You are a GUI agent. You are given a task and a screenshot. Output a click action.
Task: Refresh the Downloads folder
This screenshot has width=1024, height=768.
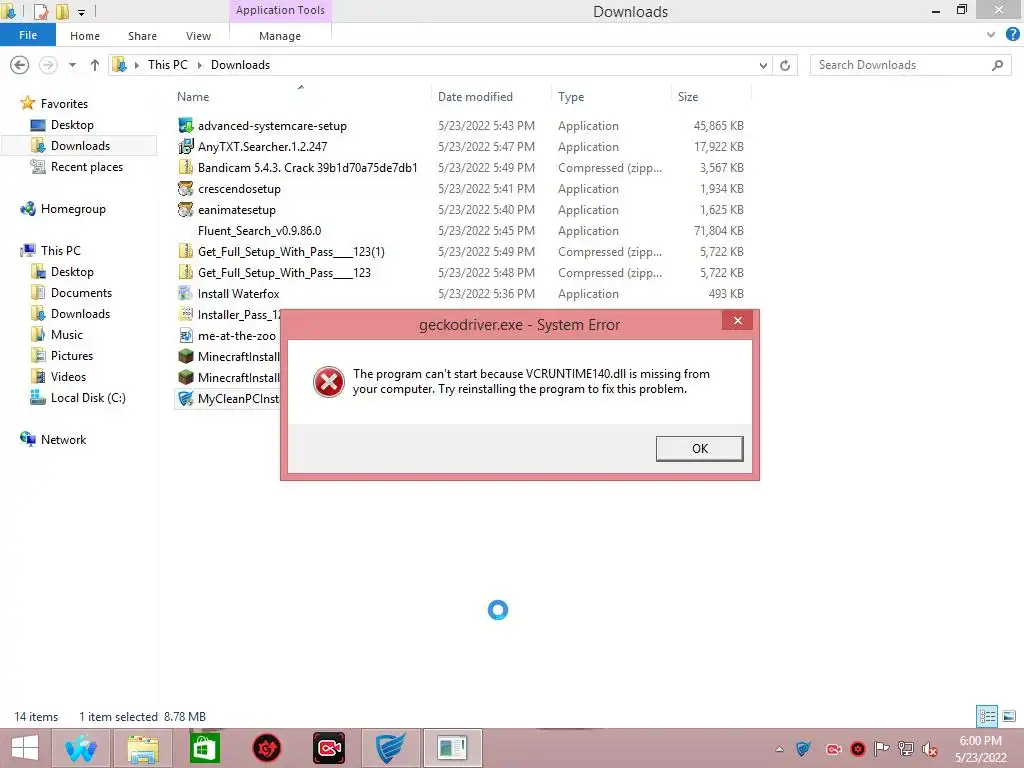785,65
